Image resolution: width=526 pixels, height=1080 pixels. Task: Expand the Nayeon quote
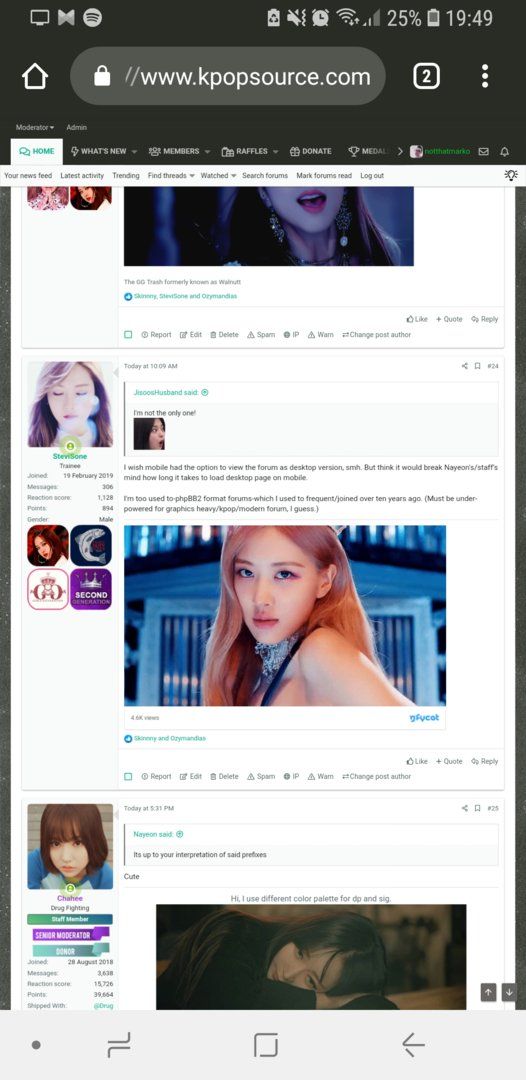180,834
